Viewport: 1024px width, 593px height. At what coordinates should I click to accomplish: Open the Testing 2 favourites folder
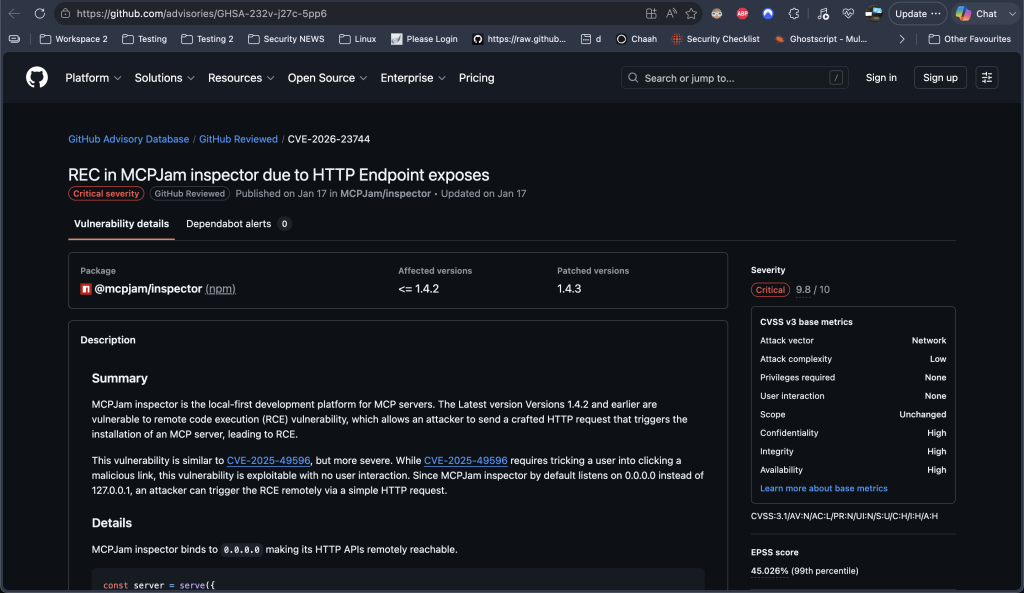tap(207, 39)
